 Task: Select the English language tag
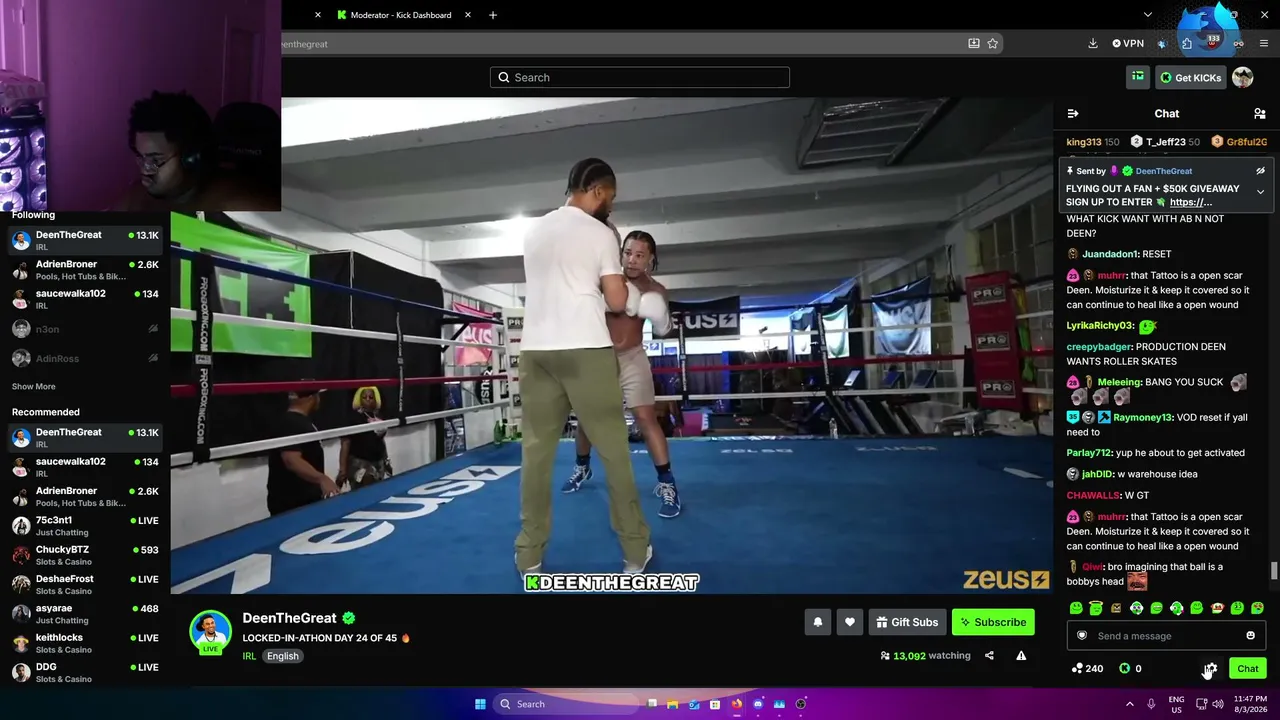coord(283,656)
